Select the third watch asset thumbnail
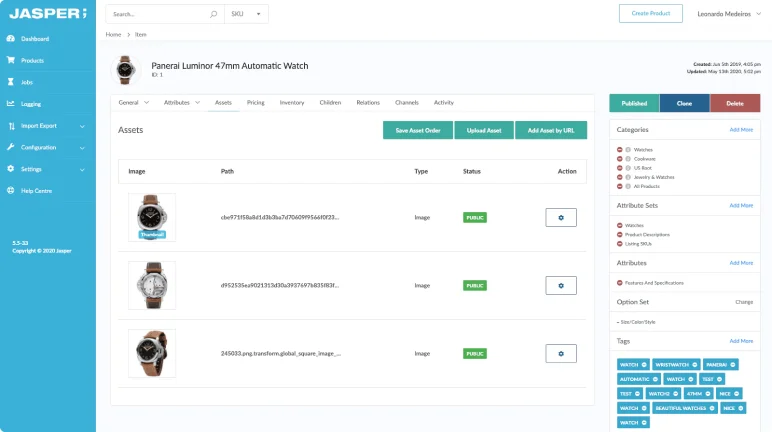The height and width of the screenshot is (432, 772). [x=152, y=354]
